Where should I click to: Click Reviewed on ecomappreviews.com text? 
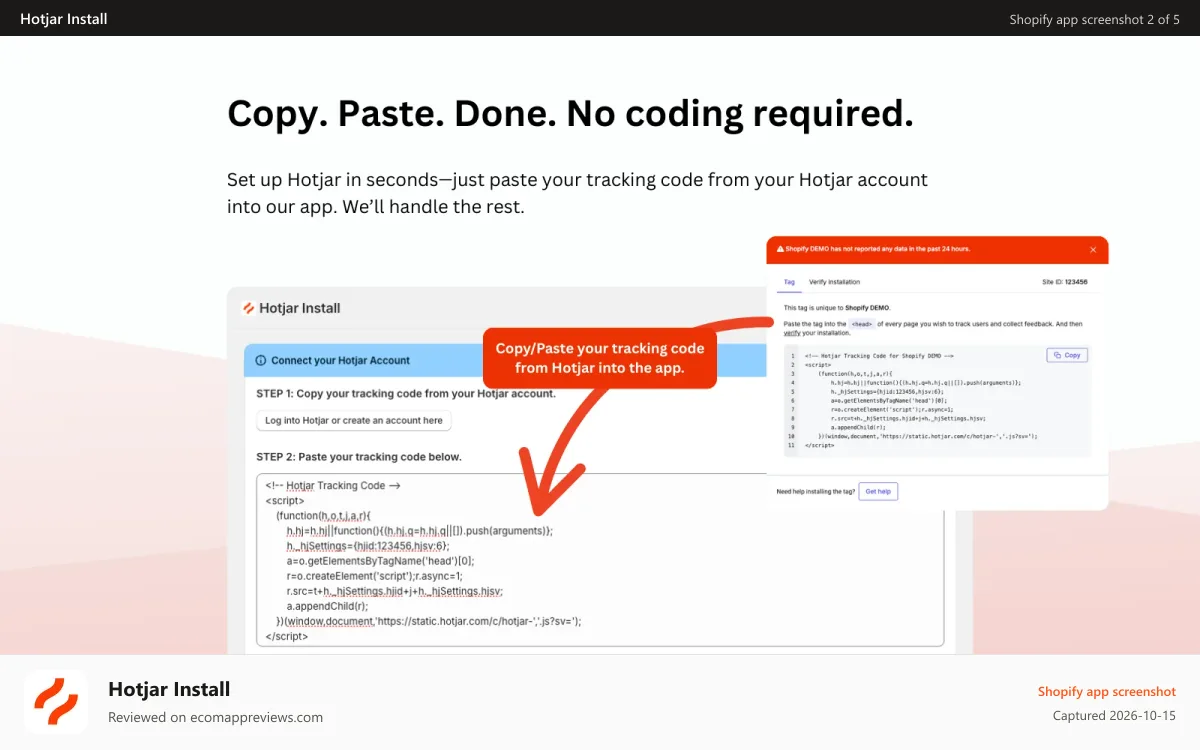pos(216,717)
